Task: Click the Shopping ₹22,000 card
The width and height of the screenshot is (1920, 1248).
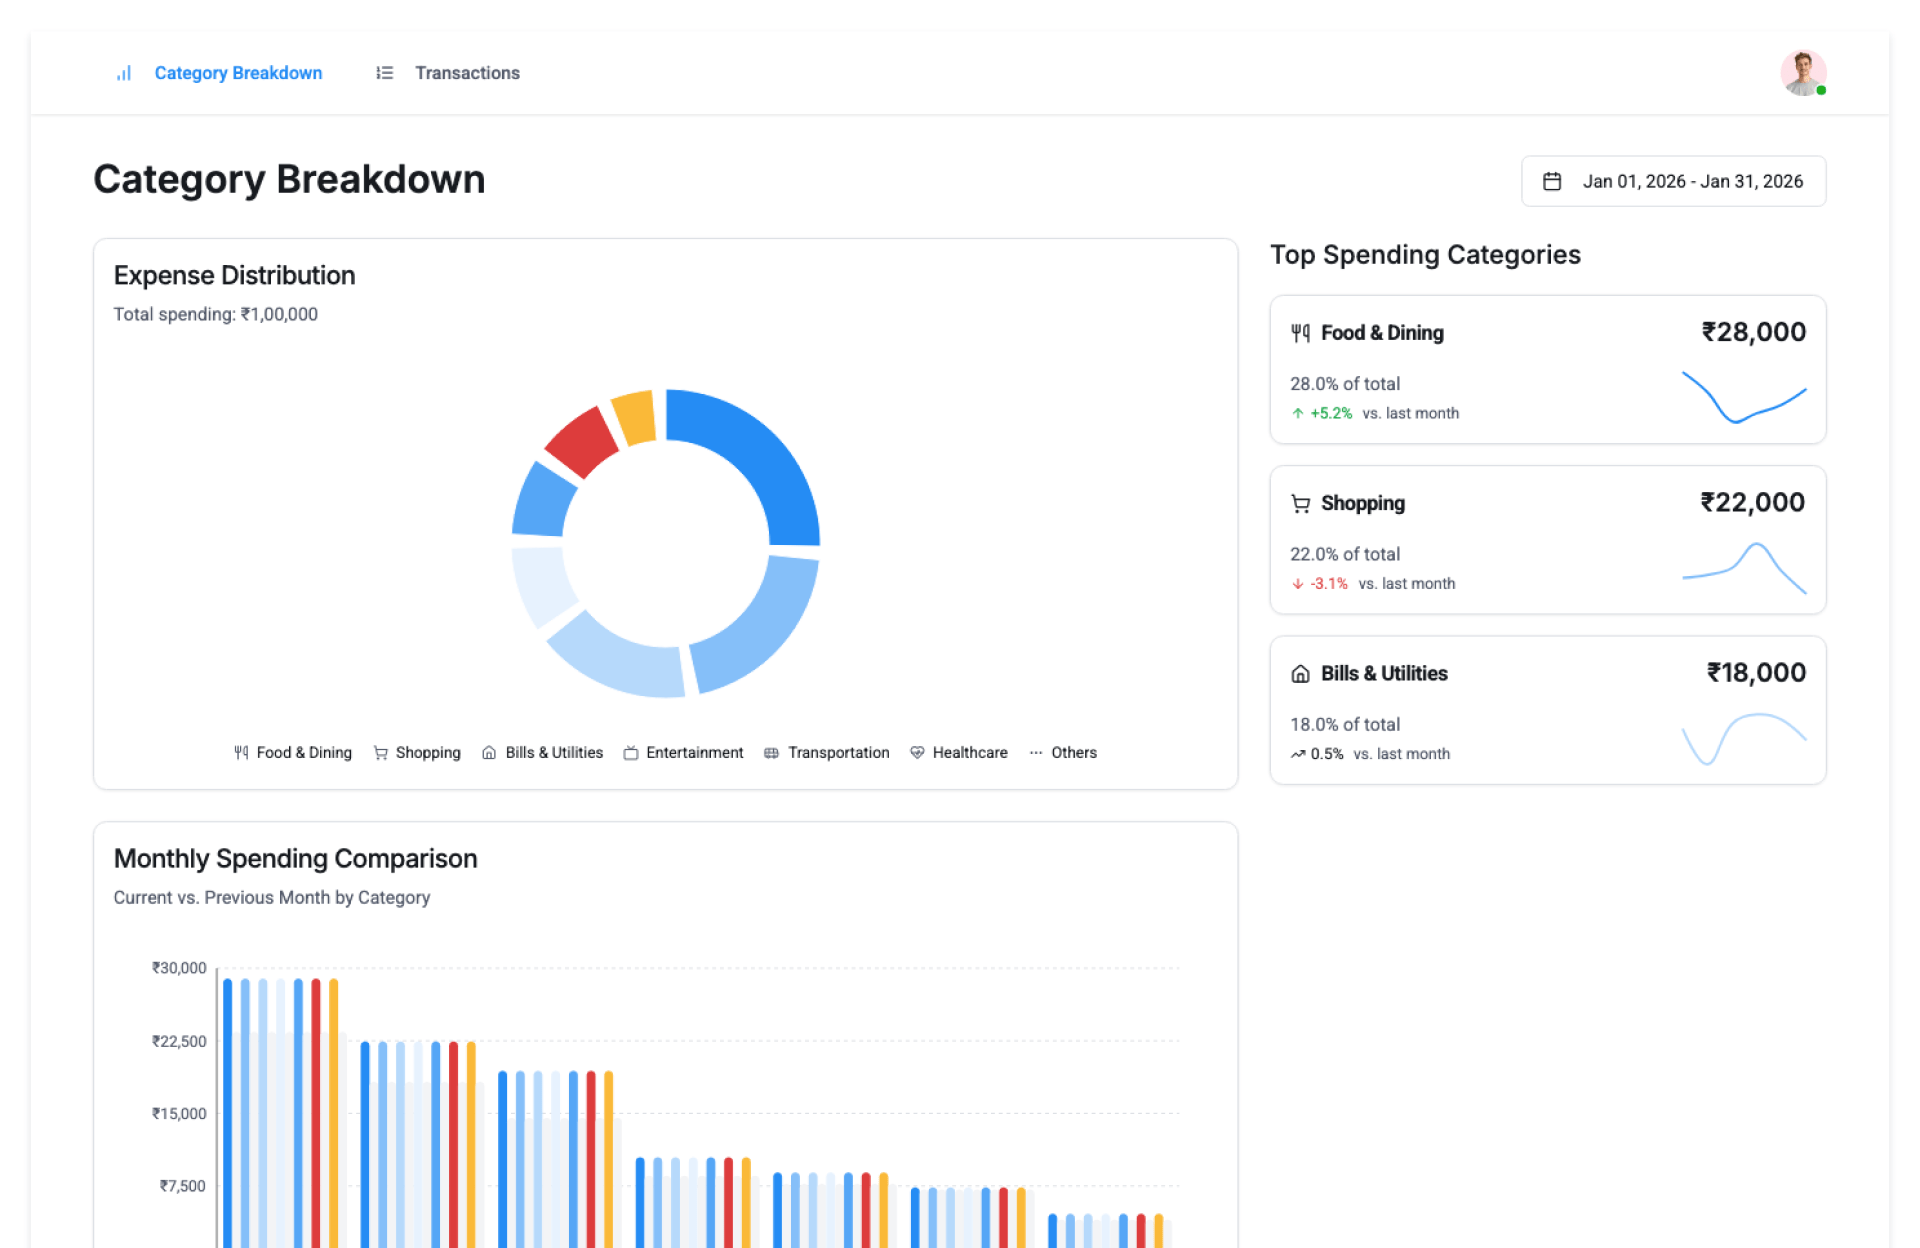Action: [1547, 540]
